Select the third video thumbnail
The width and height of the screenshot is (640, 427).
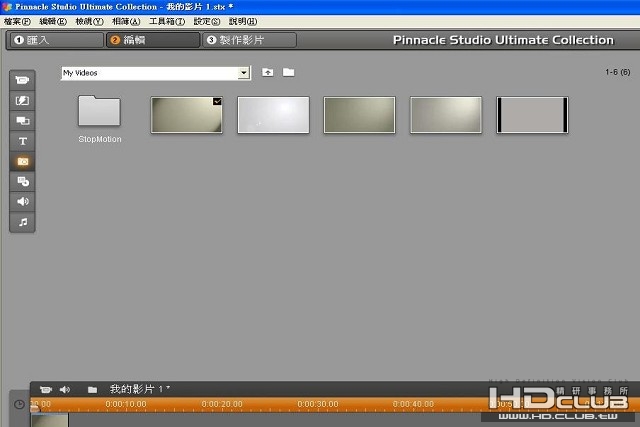(359, 115)
